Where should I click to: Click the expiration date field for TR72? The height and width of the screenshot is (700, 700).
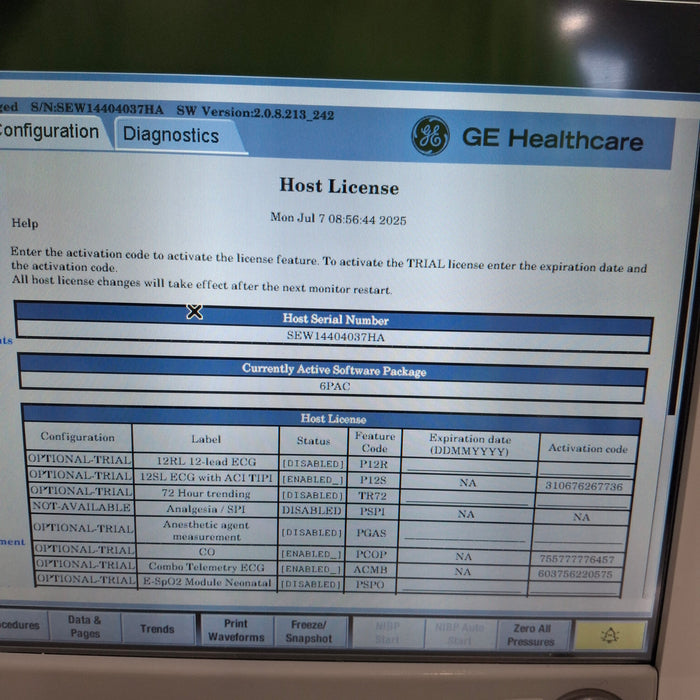467,498
